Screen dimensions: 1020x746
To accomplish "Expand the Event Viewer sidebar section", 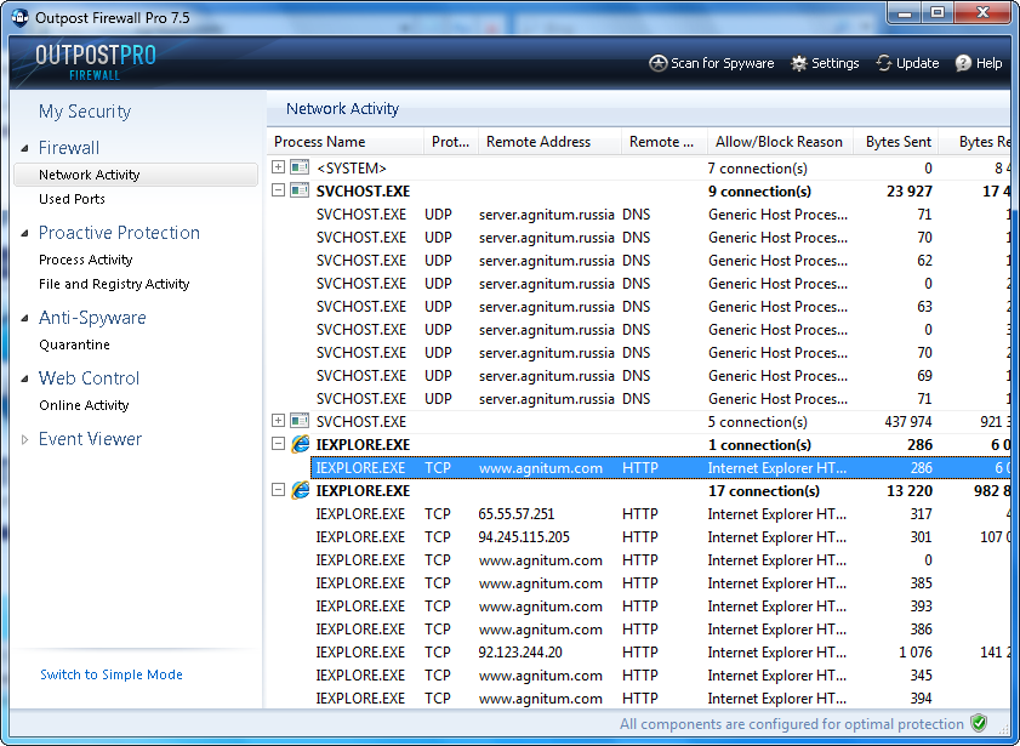I will 25,440.
